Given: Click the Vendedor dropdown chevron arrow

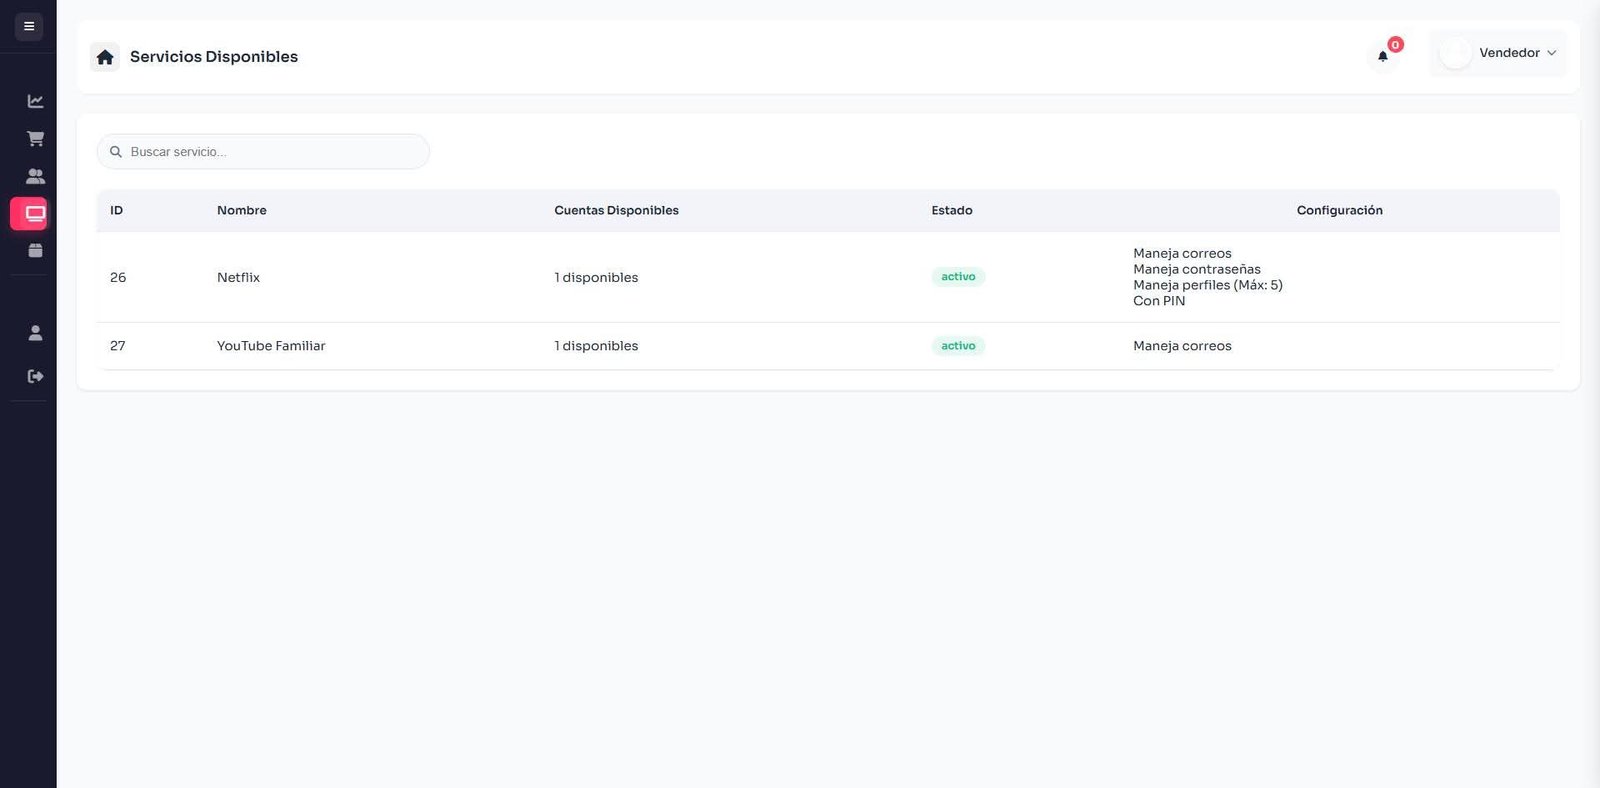Looking at the screenshot, I should (x=1551, y=53).
